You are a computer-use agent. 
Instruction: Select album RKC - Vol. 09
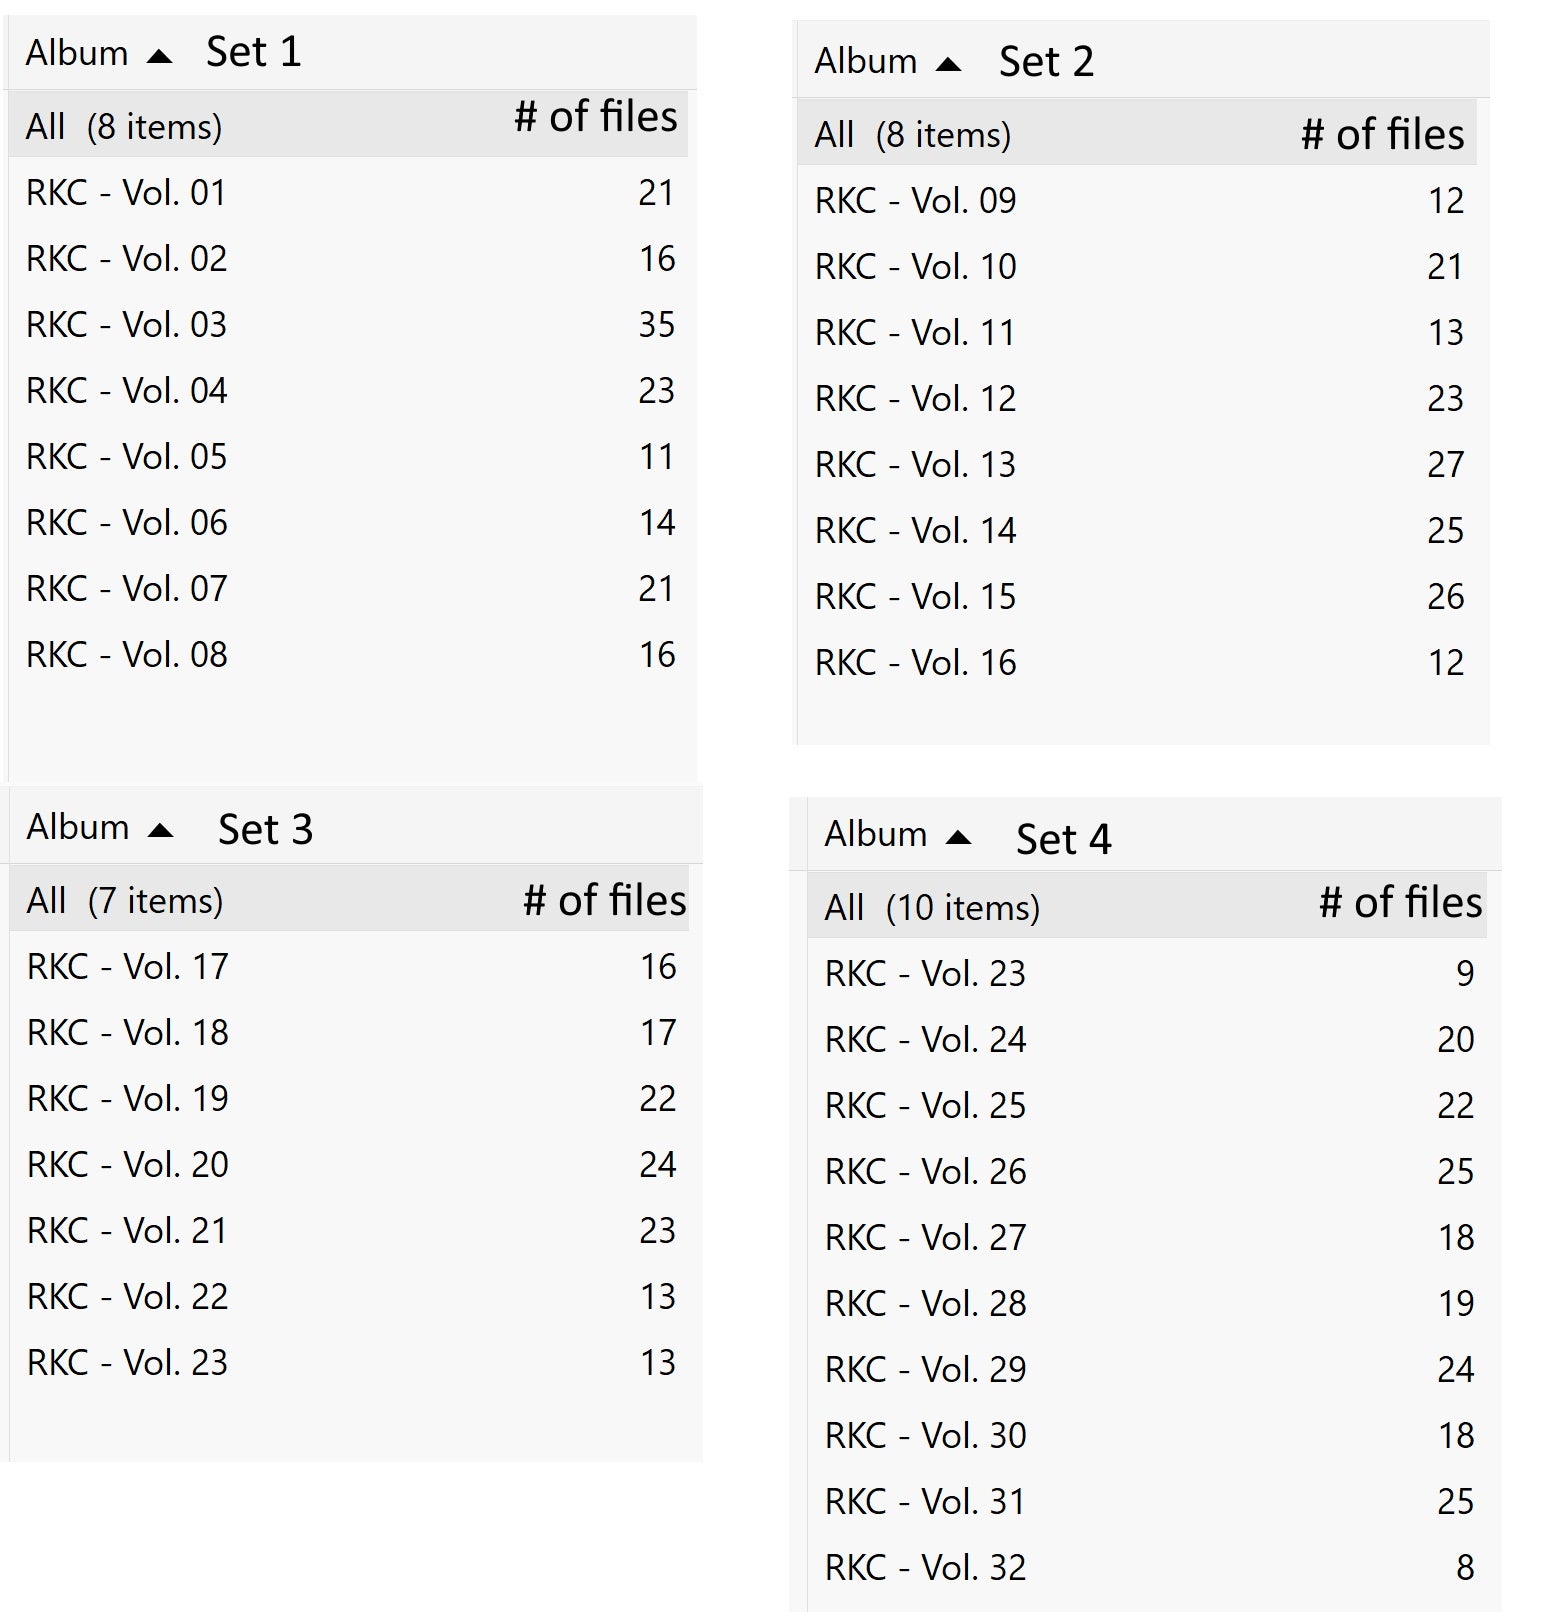[x=916, y=201]
